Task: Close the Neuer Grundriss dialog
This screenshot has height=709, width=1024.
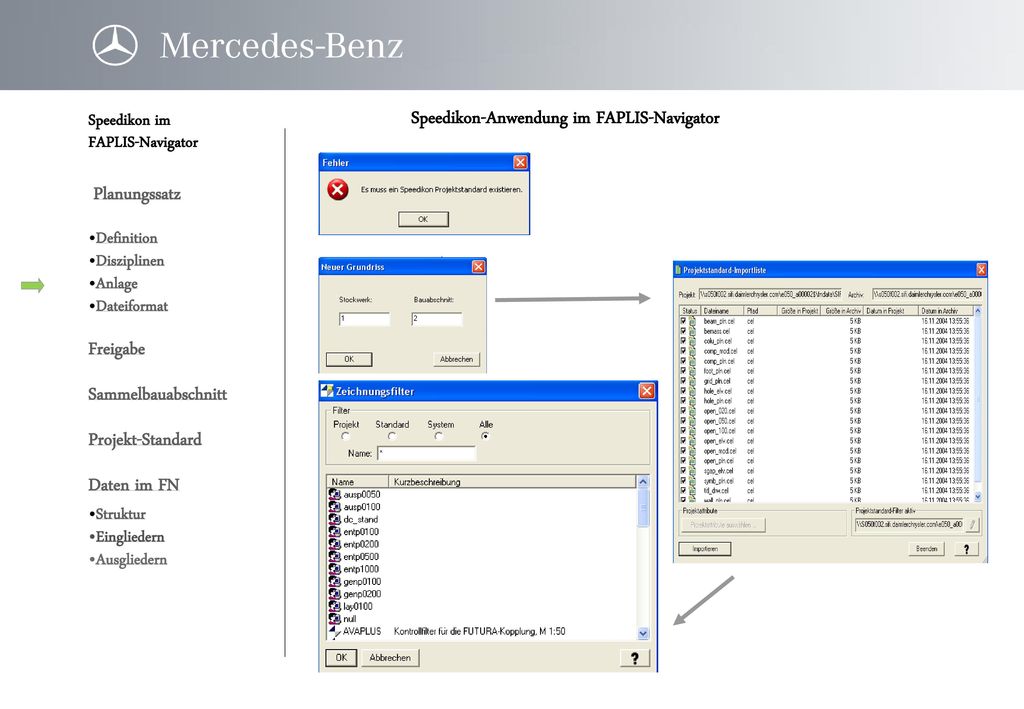Action: (479, 266)
